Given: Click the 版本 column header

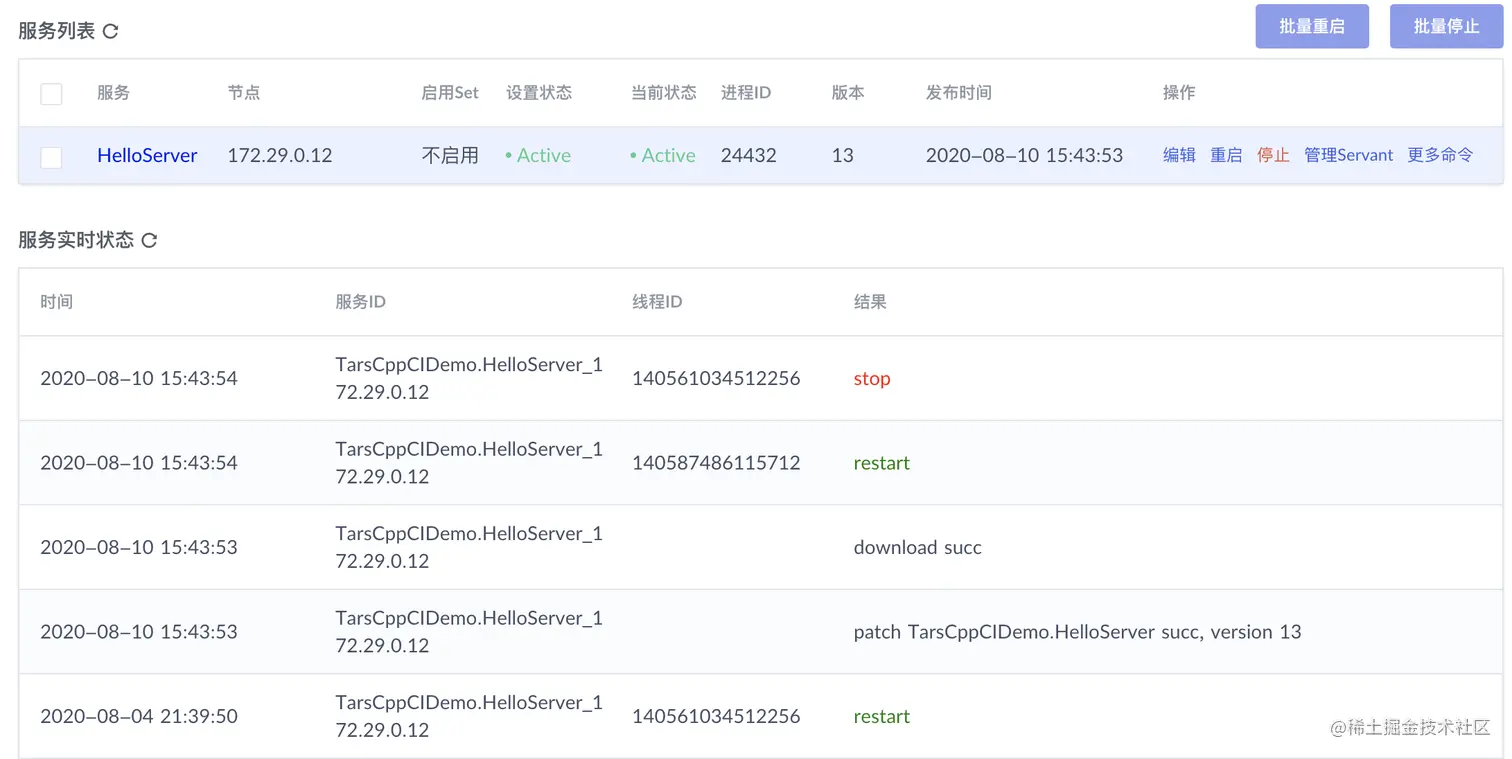Looking at the screenshot, I should pos(848,92).
